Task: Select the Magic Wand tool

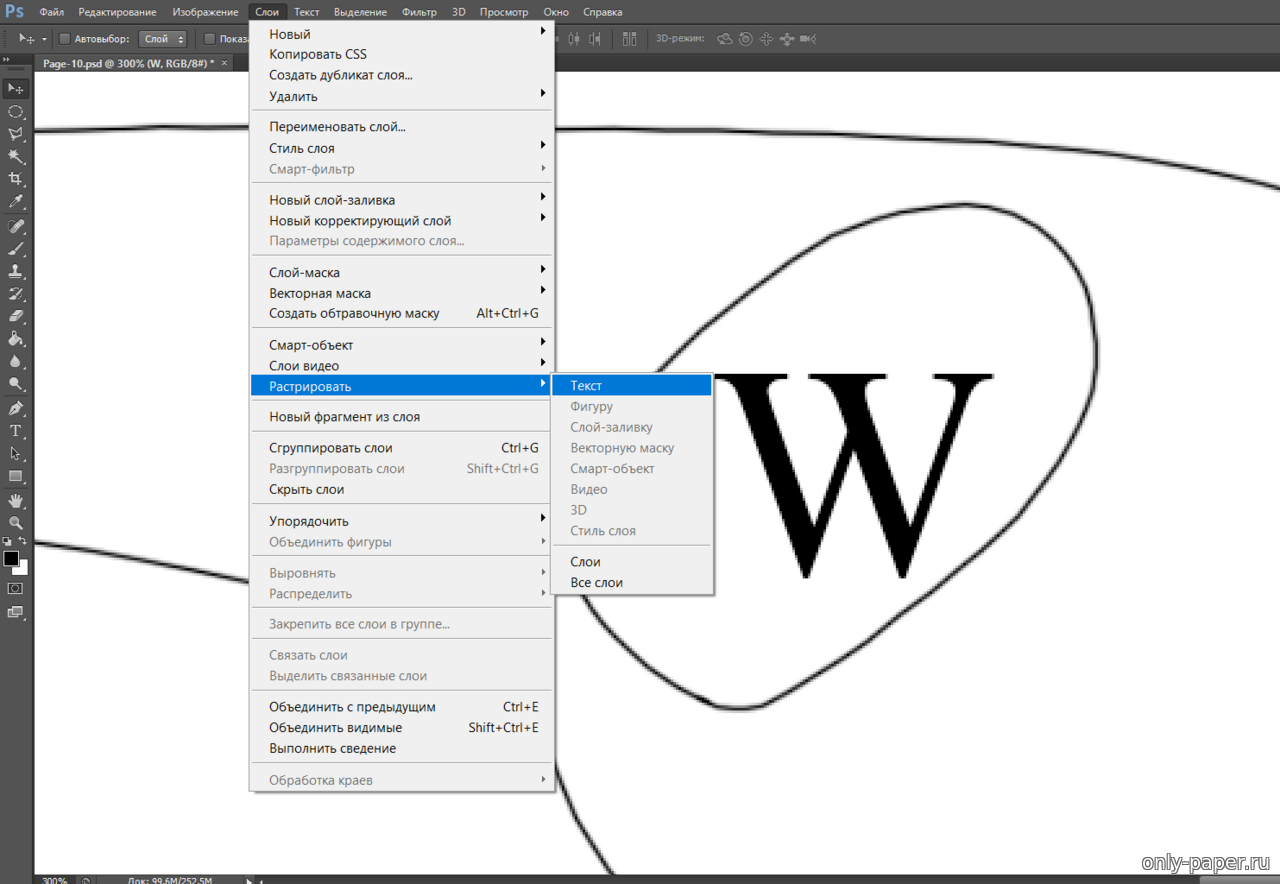Action: 16,157
